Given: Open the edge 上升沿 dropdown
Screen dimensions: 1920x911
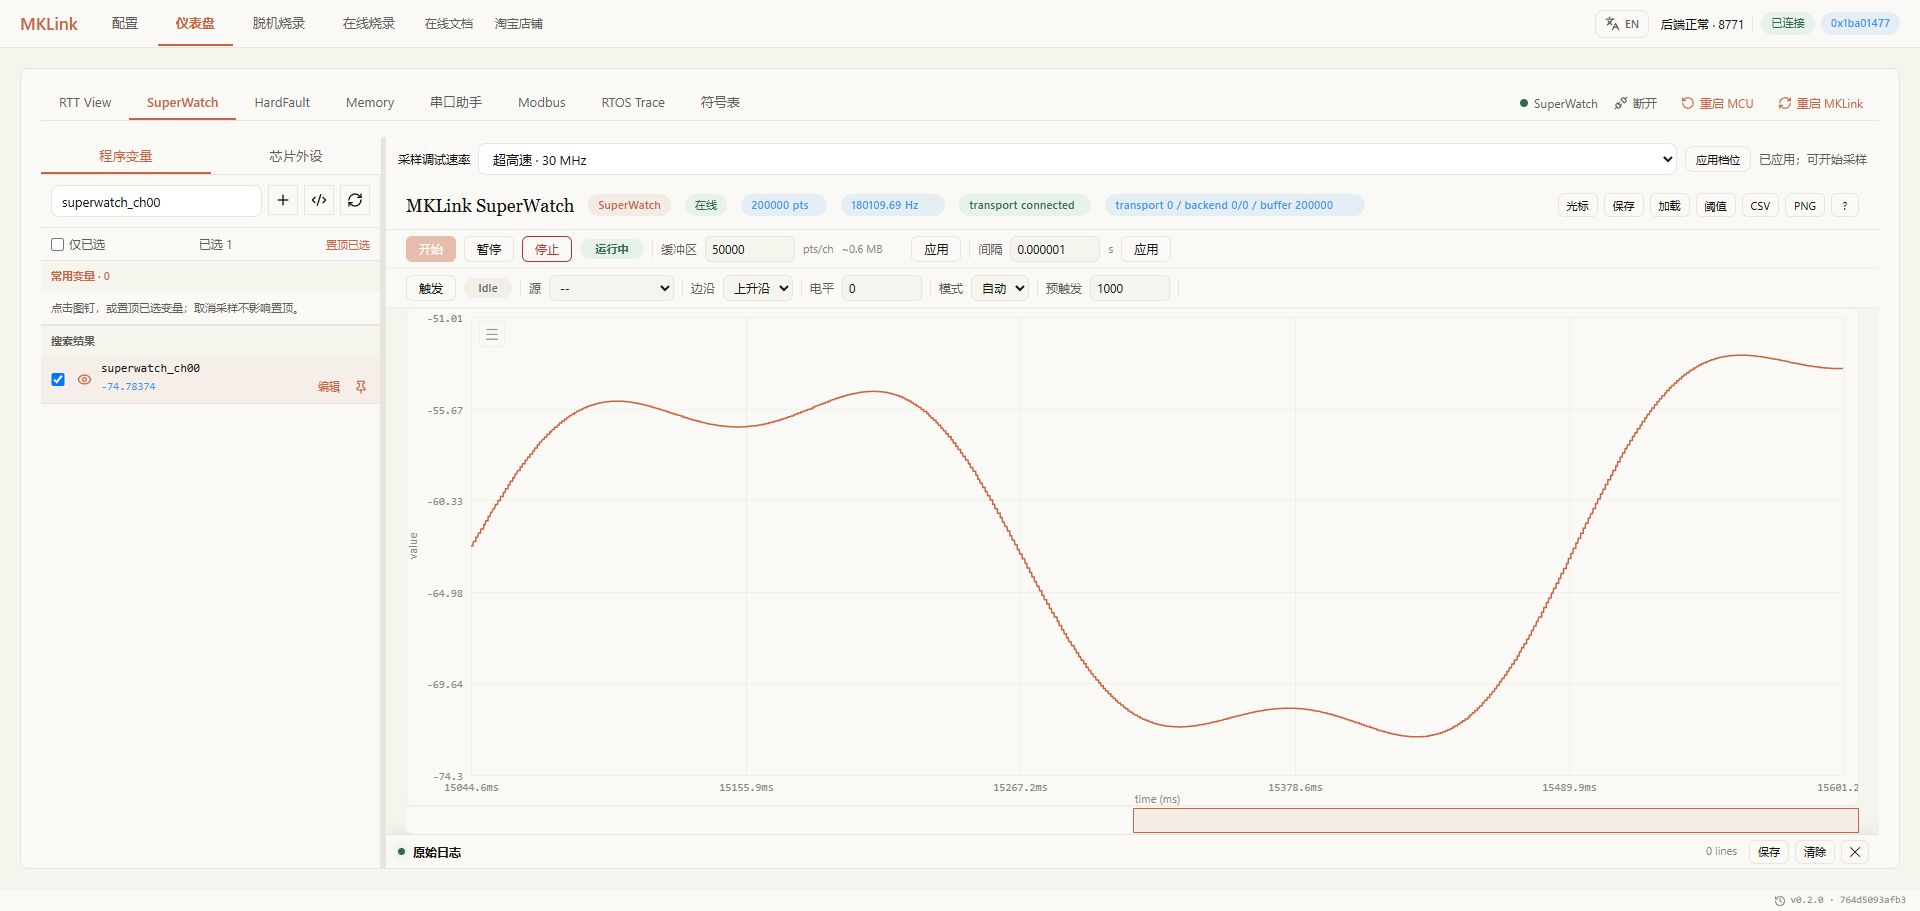Looking at the screenshot, I should tap(758, 288).
